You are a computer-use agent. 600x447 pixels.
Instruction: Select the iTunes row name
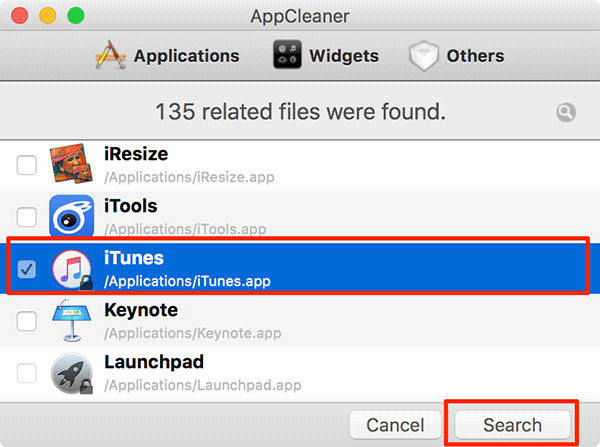134,258
